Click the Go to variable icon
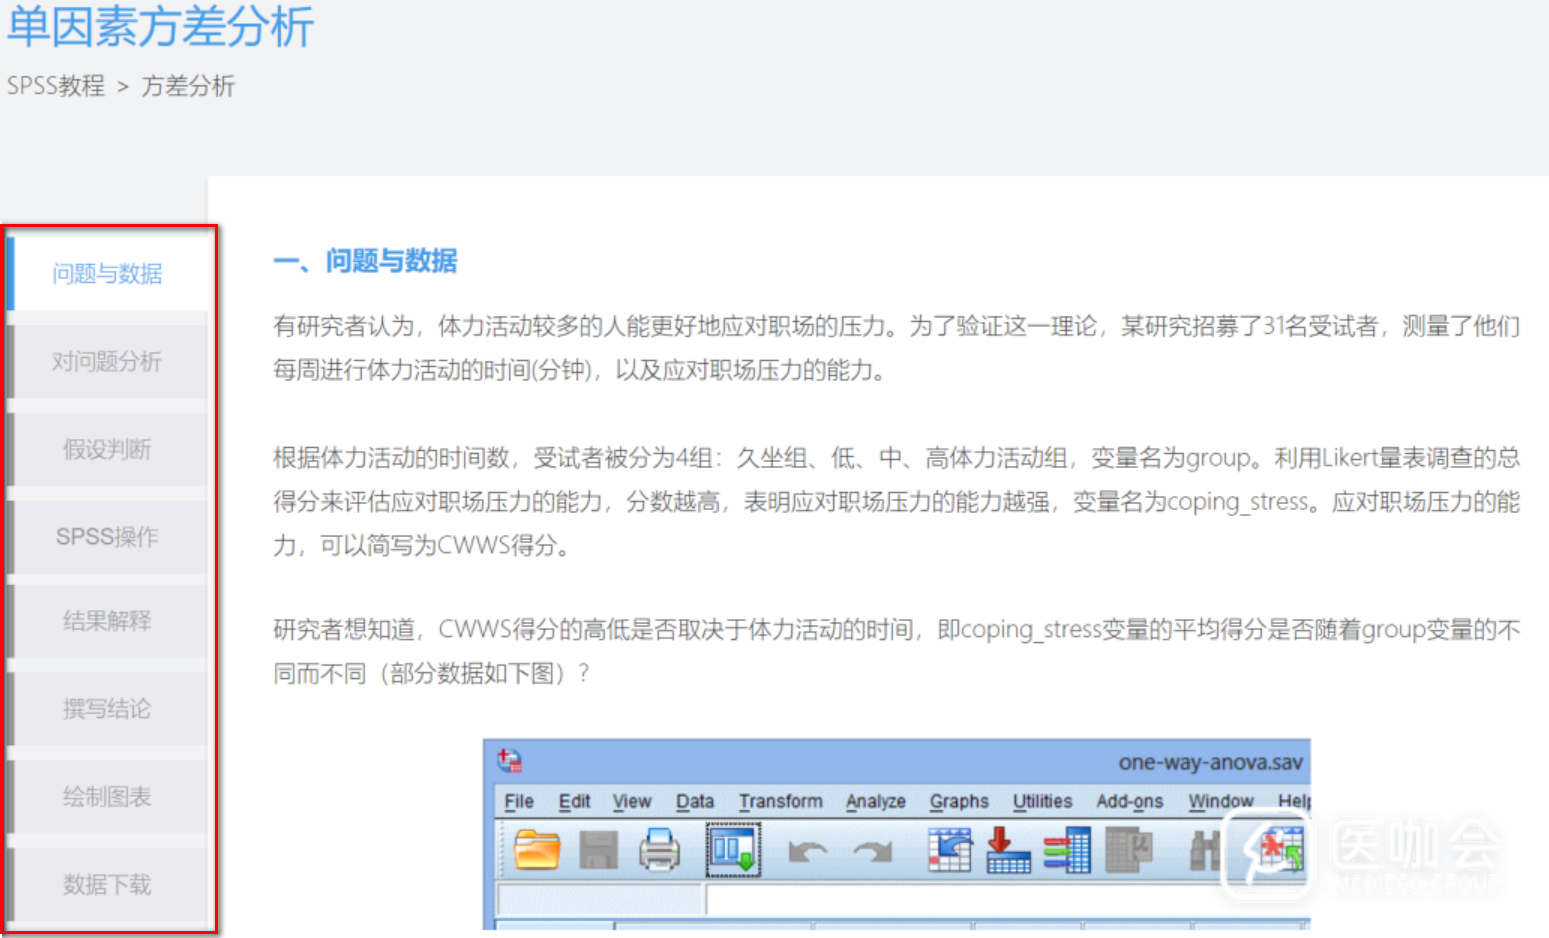This screenshot has height=938, width=1549. pos(1007,851)
